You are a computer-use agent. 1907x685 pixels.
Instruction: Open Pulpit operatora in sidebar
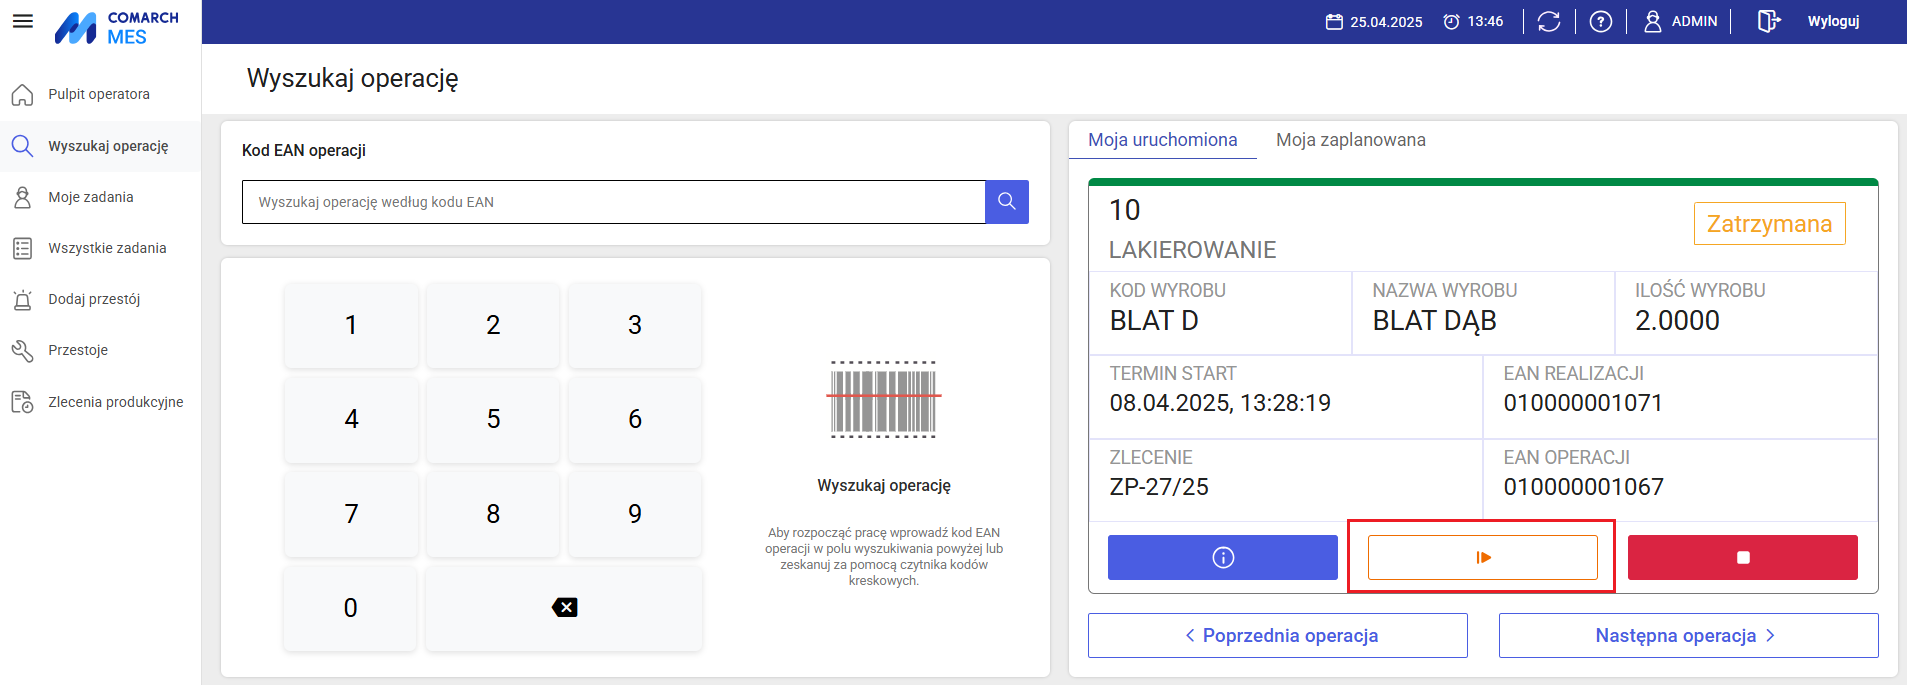click(99, 94)
